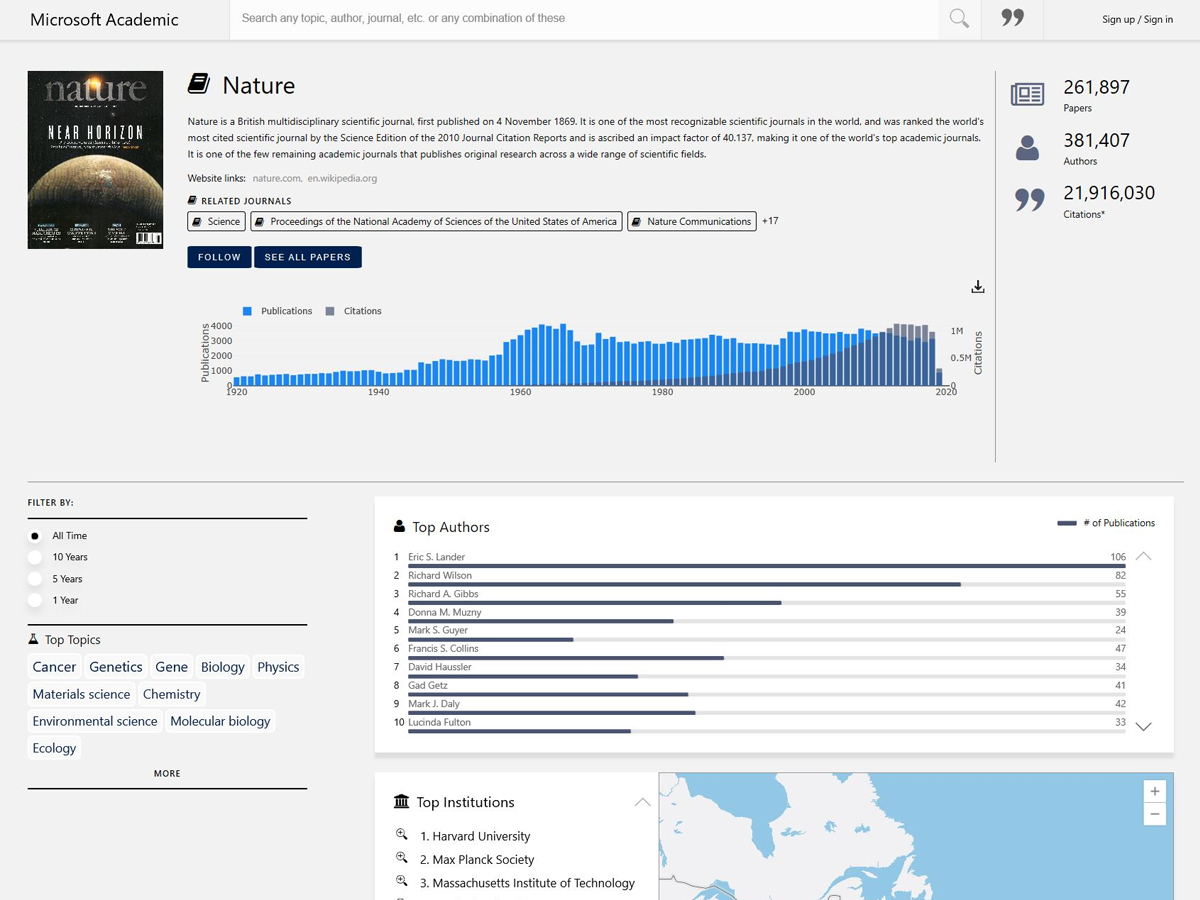Click magnifier icon next to Harvard University

[x=402, y=835]
